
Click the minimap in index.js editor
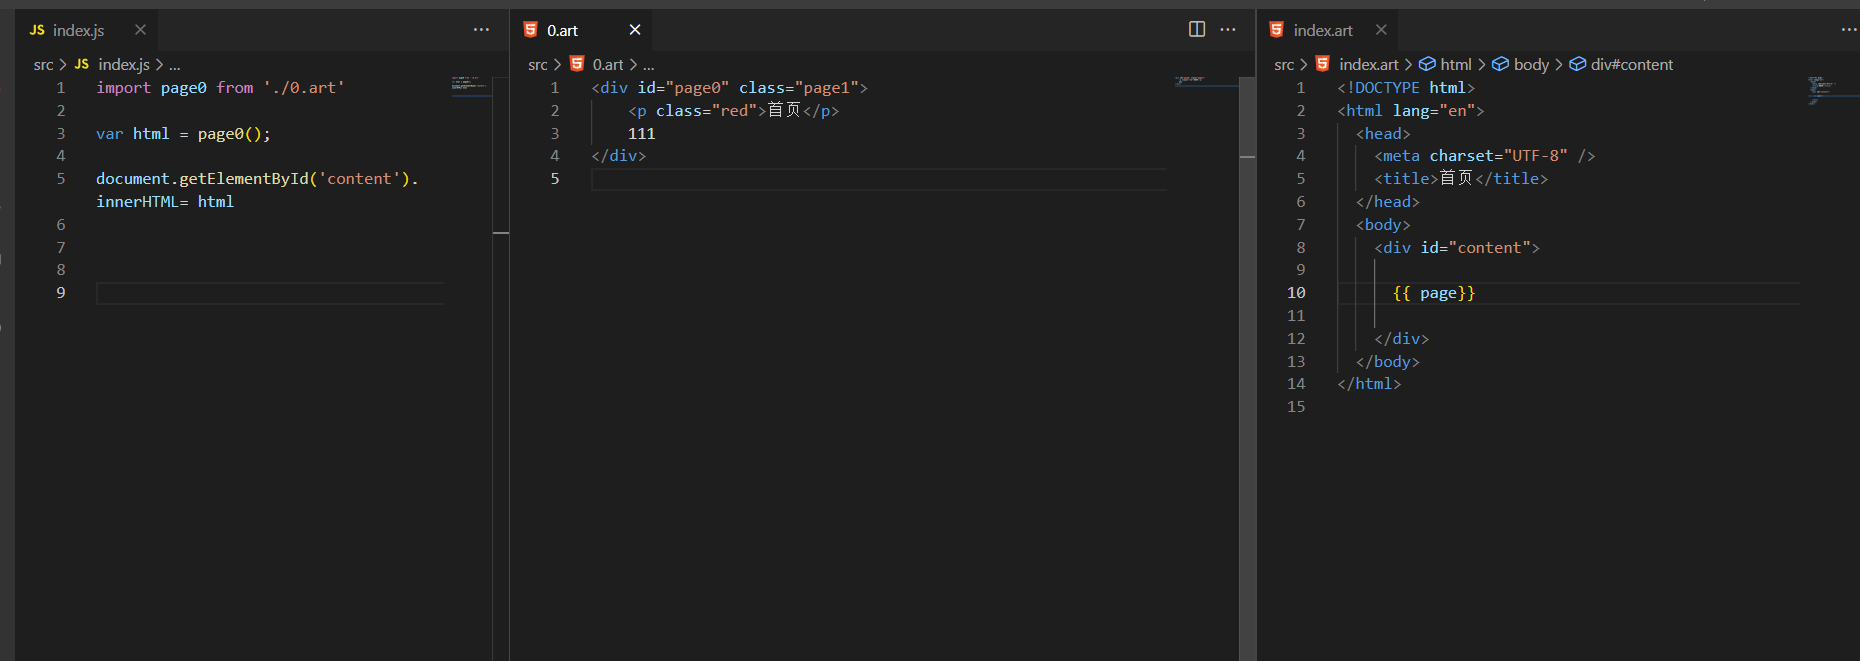click(470, 85)
